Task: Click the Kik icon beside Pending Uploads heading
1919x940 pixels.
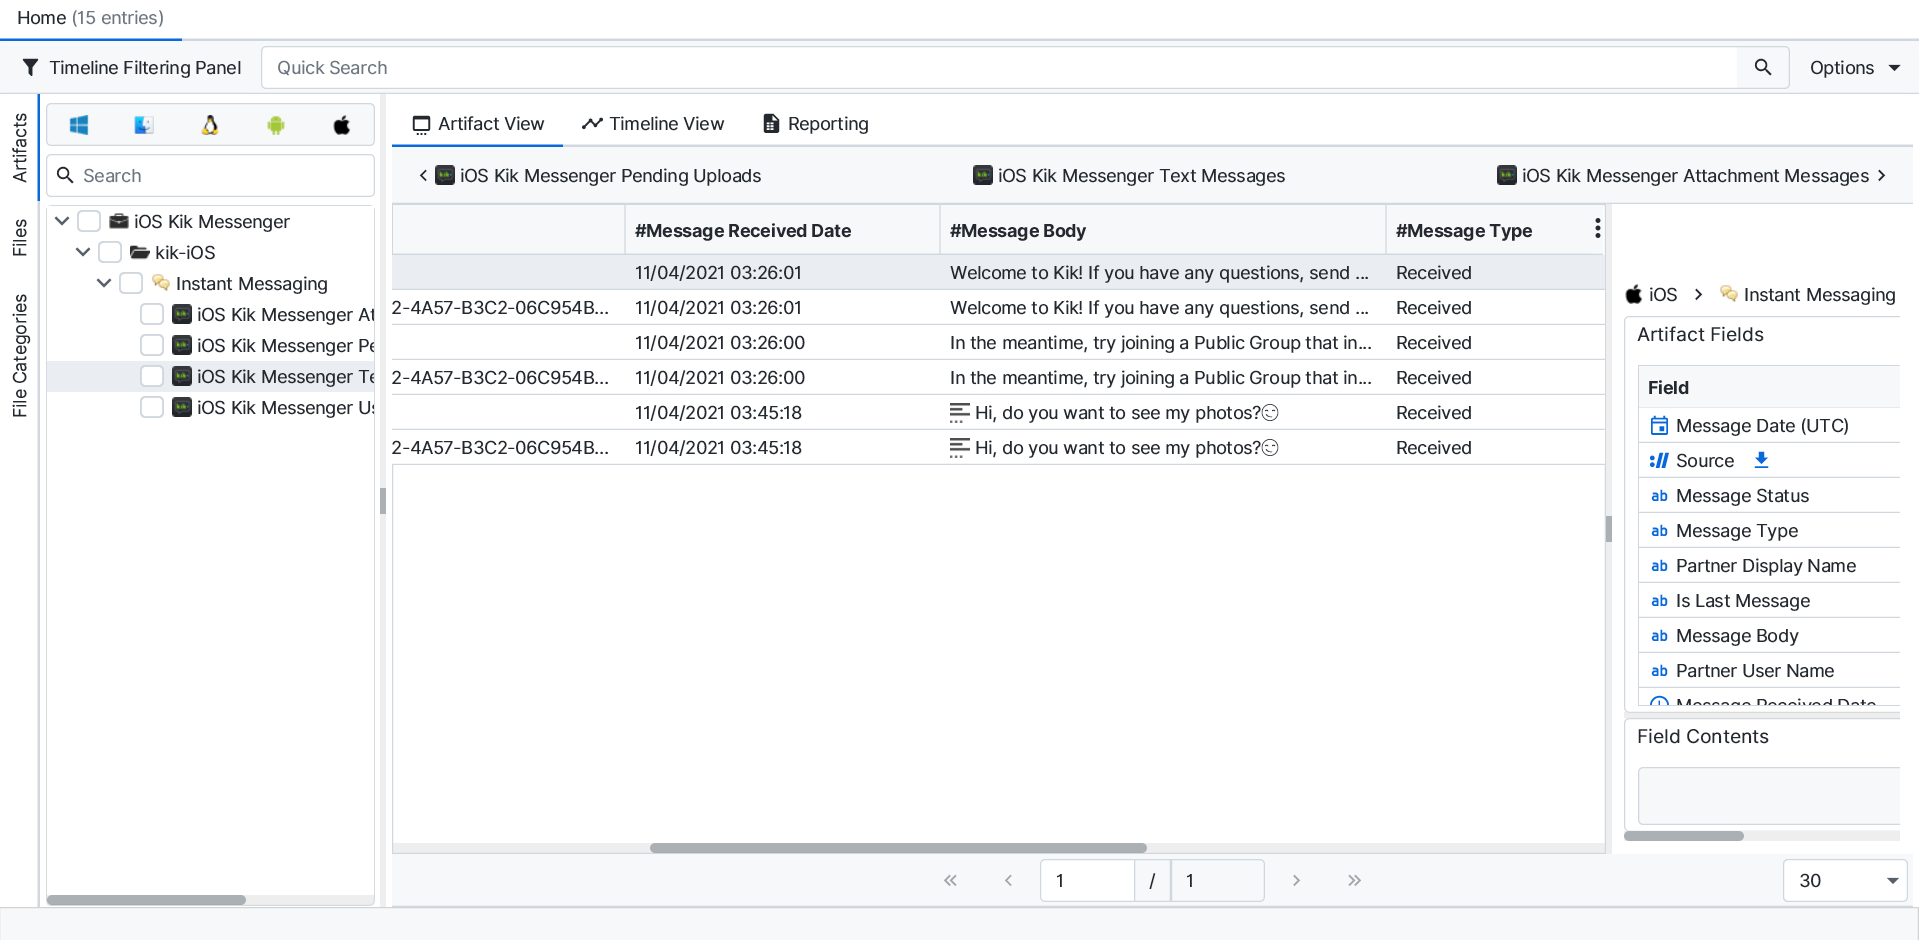Action: click(x=445, y=175)
